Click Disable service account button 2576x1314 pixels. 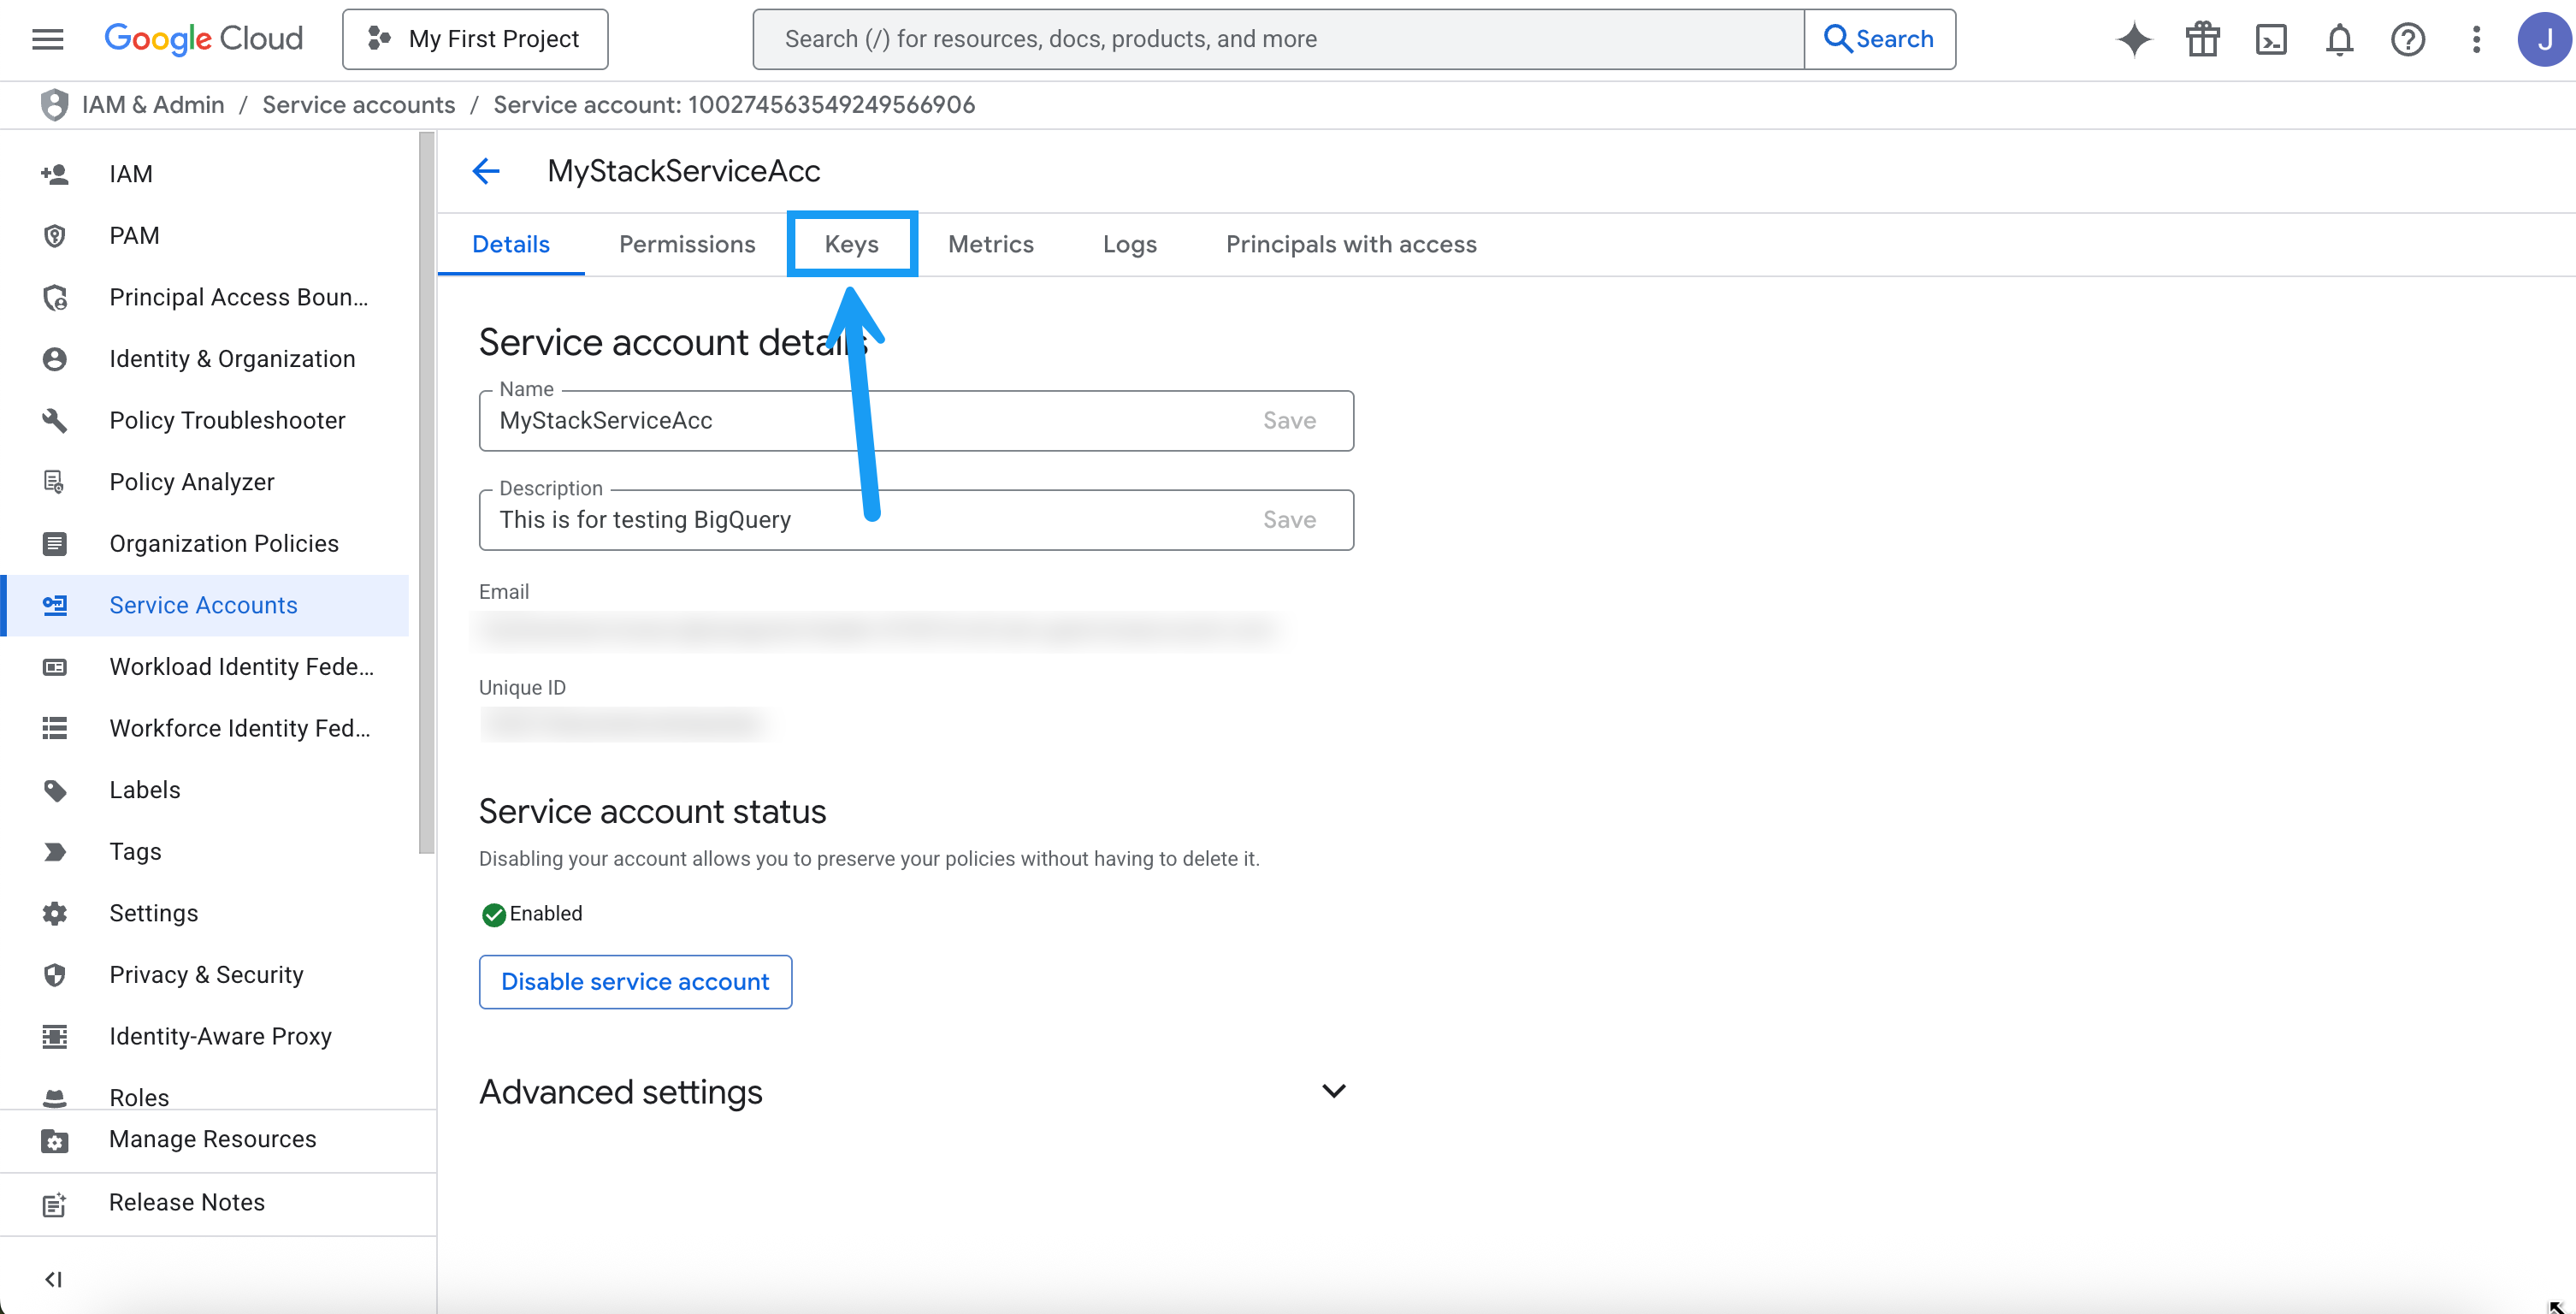[635, 981]
